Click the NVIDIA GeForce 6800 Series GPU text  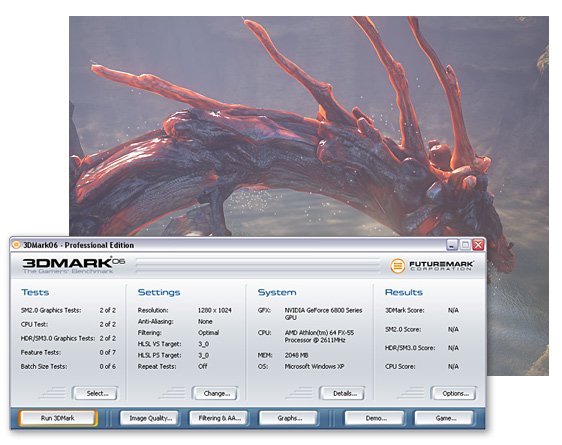[x=323, y=314]
